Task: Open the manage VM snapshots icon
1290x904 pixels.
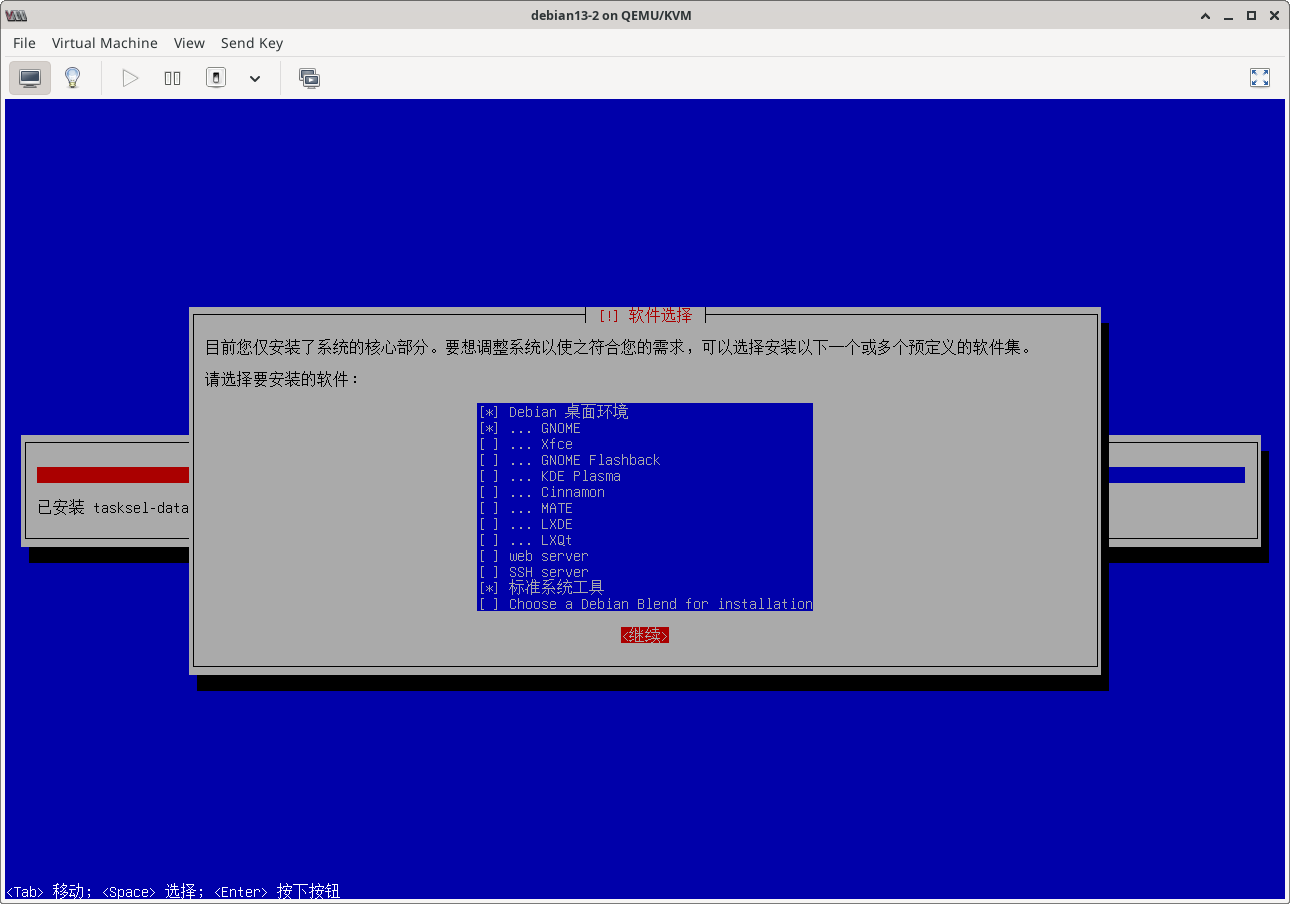Action: click(x=310, y=78)
